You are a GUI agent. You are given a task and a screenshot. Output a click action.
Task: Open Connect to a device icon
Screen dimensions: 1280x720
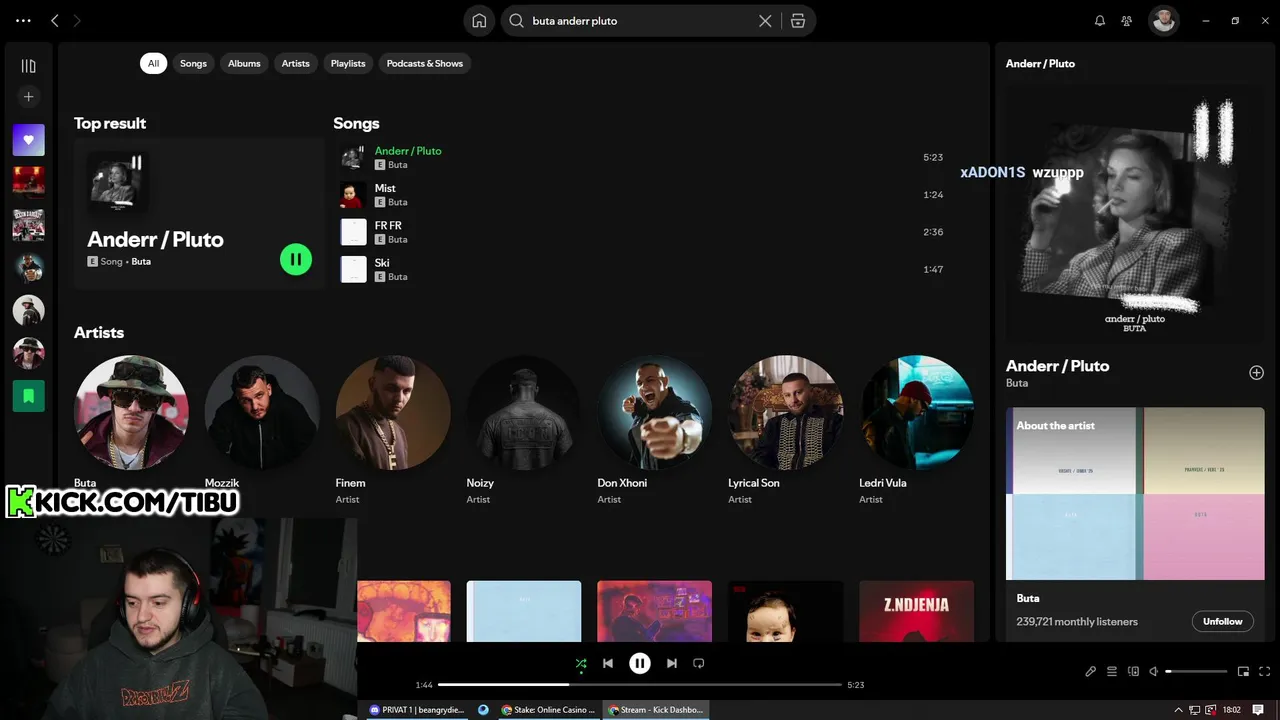(x=1133, y=672)
